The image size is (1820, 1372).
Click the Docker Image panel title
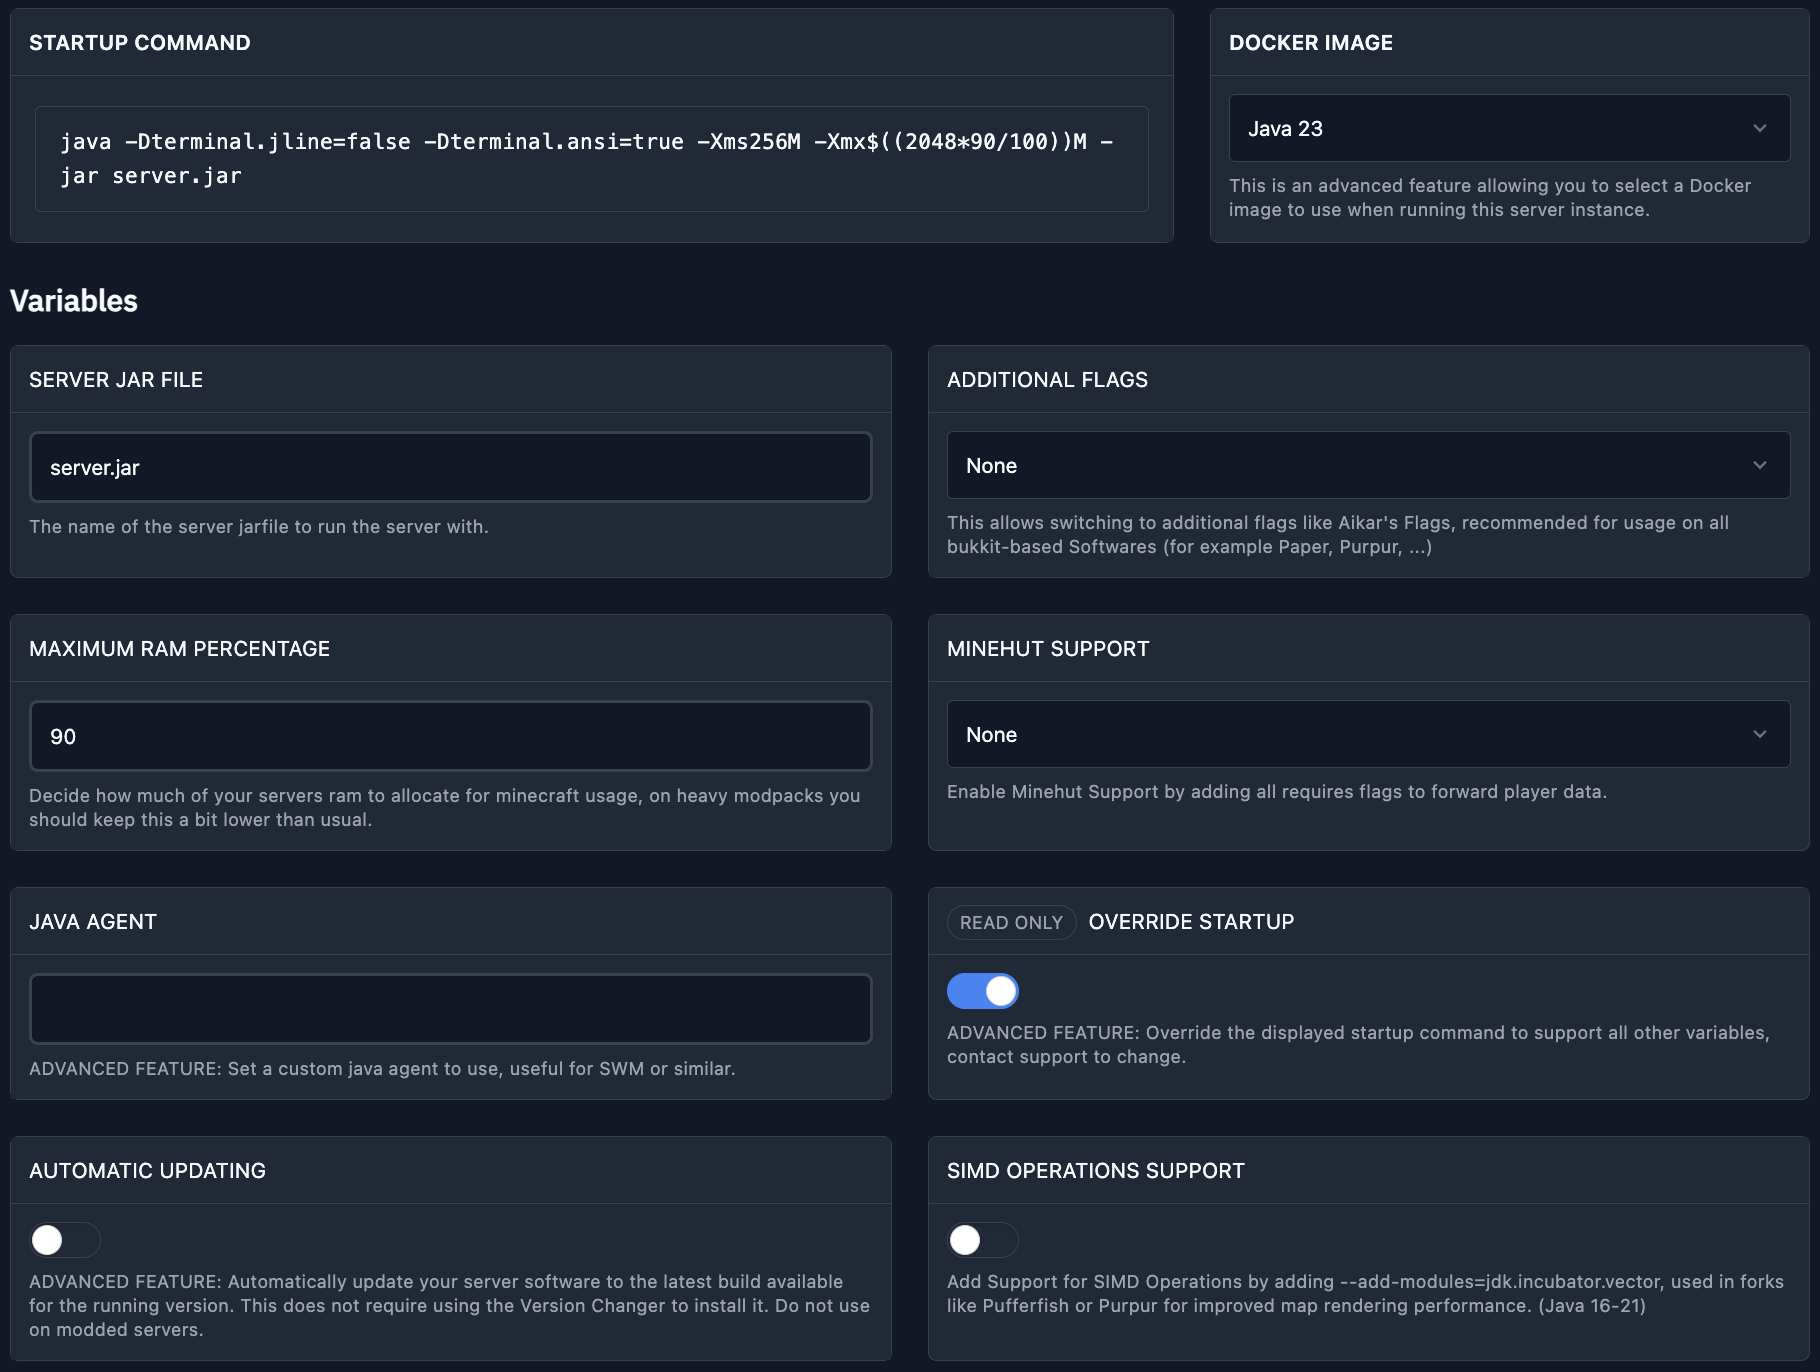[x=1310, y=42]
